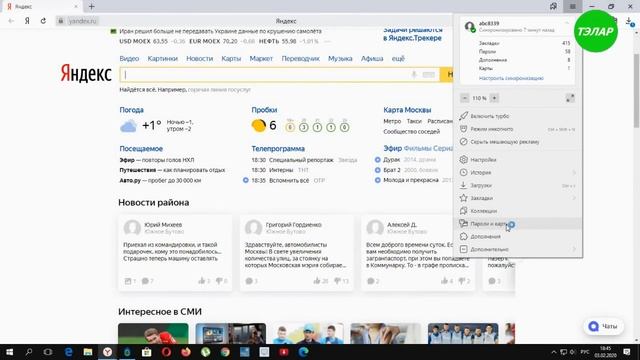Viewport: 640px width, 360px height.
Task: Open 'Новости' service link
Action: click(x=200, y=58)
